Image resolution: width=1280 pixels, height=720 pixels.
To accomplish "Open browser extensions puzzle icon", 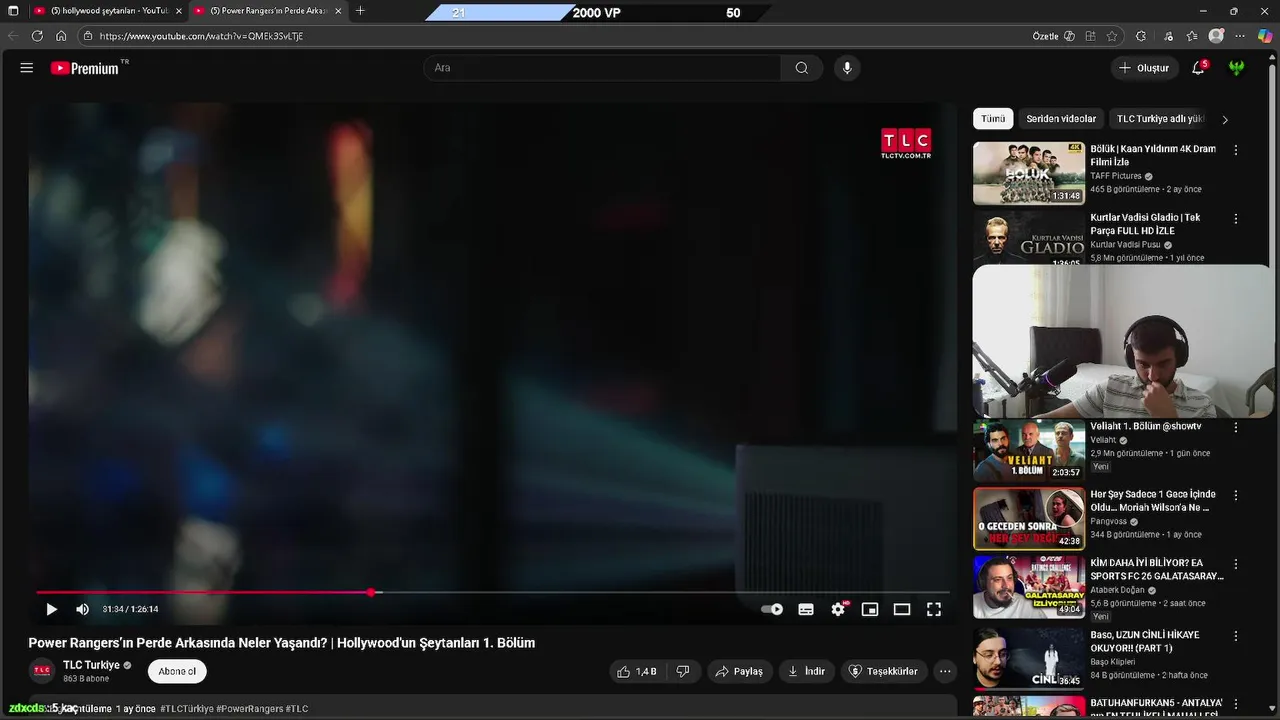I will coord(1141,36).
